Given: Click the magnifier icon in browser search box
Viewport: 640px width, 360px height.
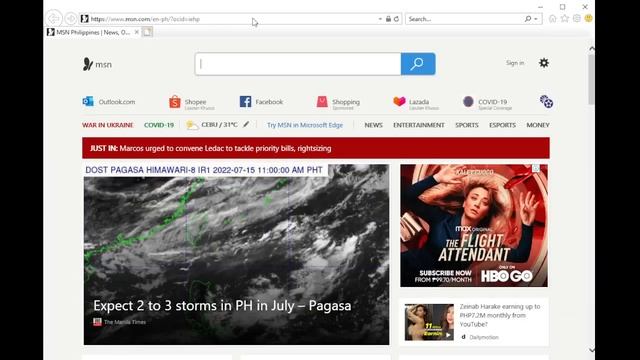Looking at the screenshot, I should (528, 19).
